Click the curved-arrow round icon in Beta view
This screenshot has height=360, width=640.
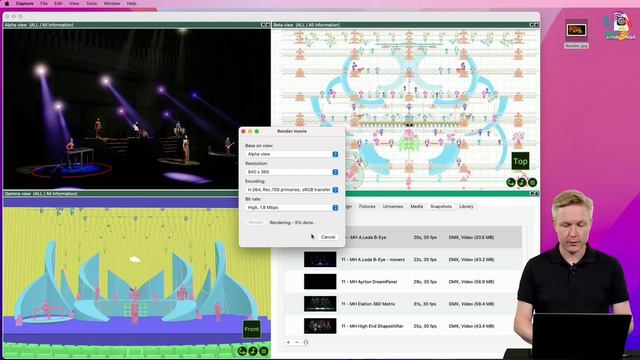point(511,182)
